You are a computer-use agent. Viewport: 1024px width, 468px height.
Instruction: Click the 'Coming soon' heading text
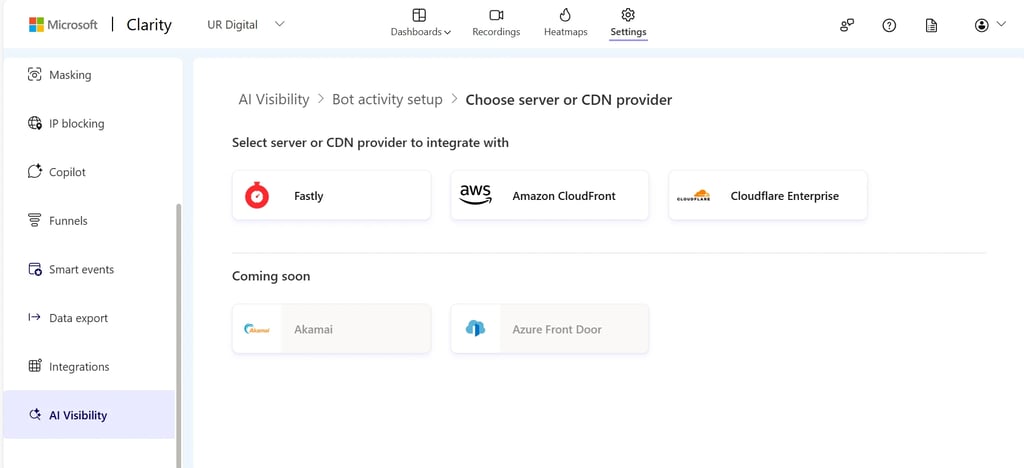[271, 277]
